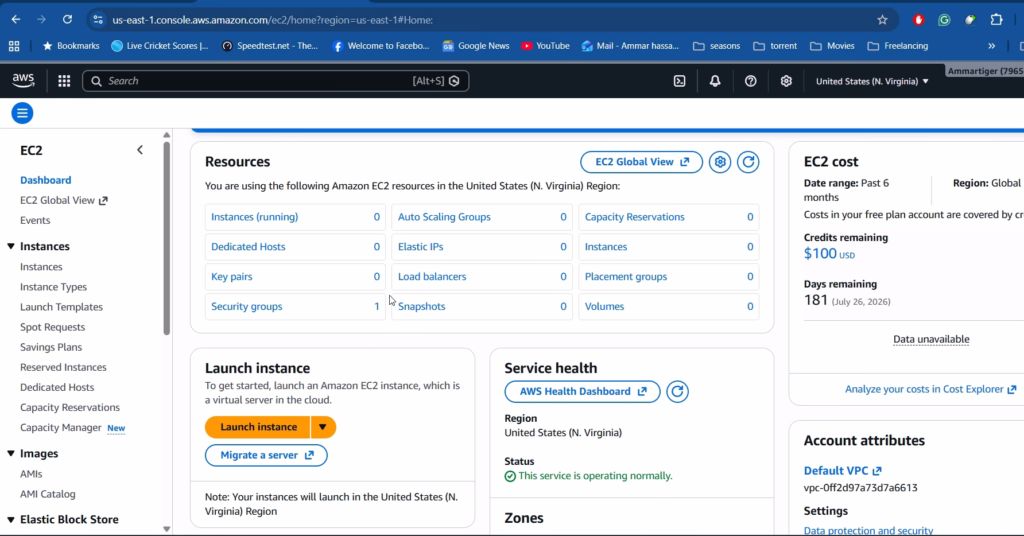Open the United States (N. Virginia) region selector
The height and width of the screenshot is (536, 1024).
click(872, 81)
